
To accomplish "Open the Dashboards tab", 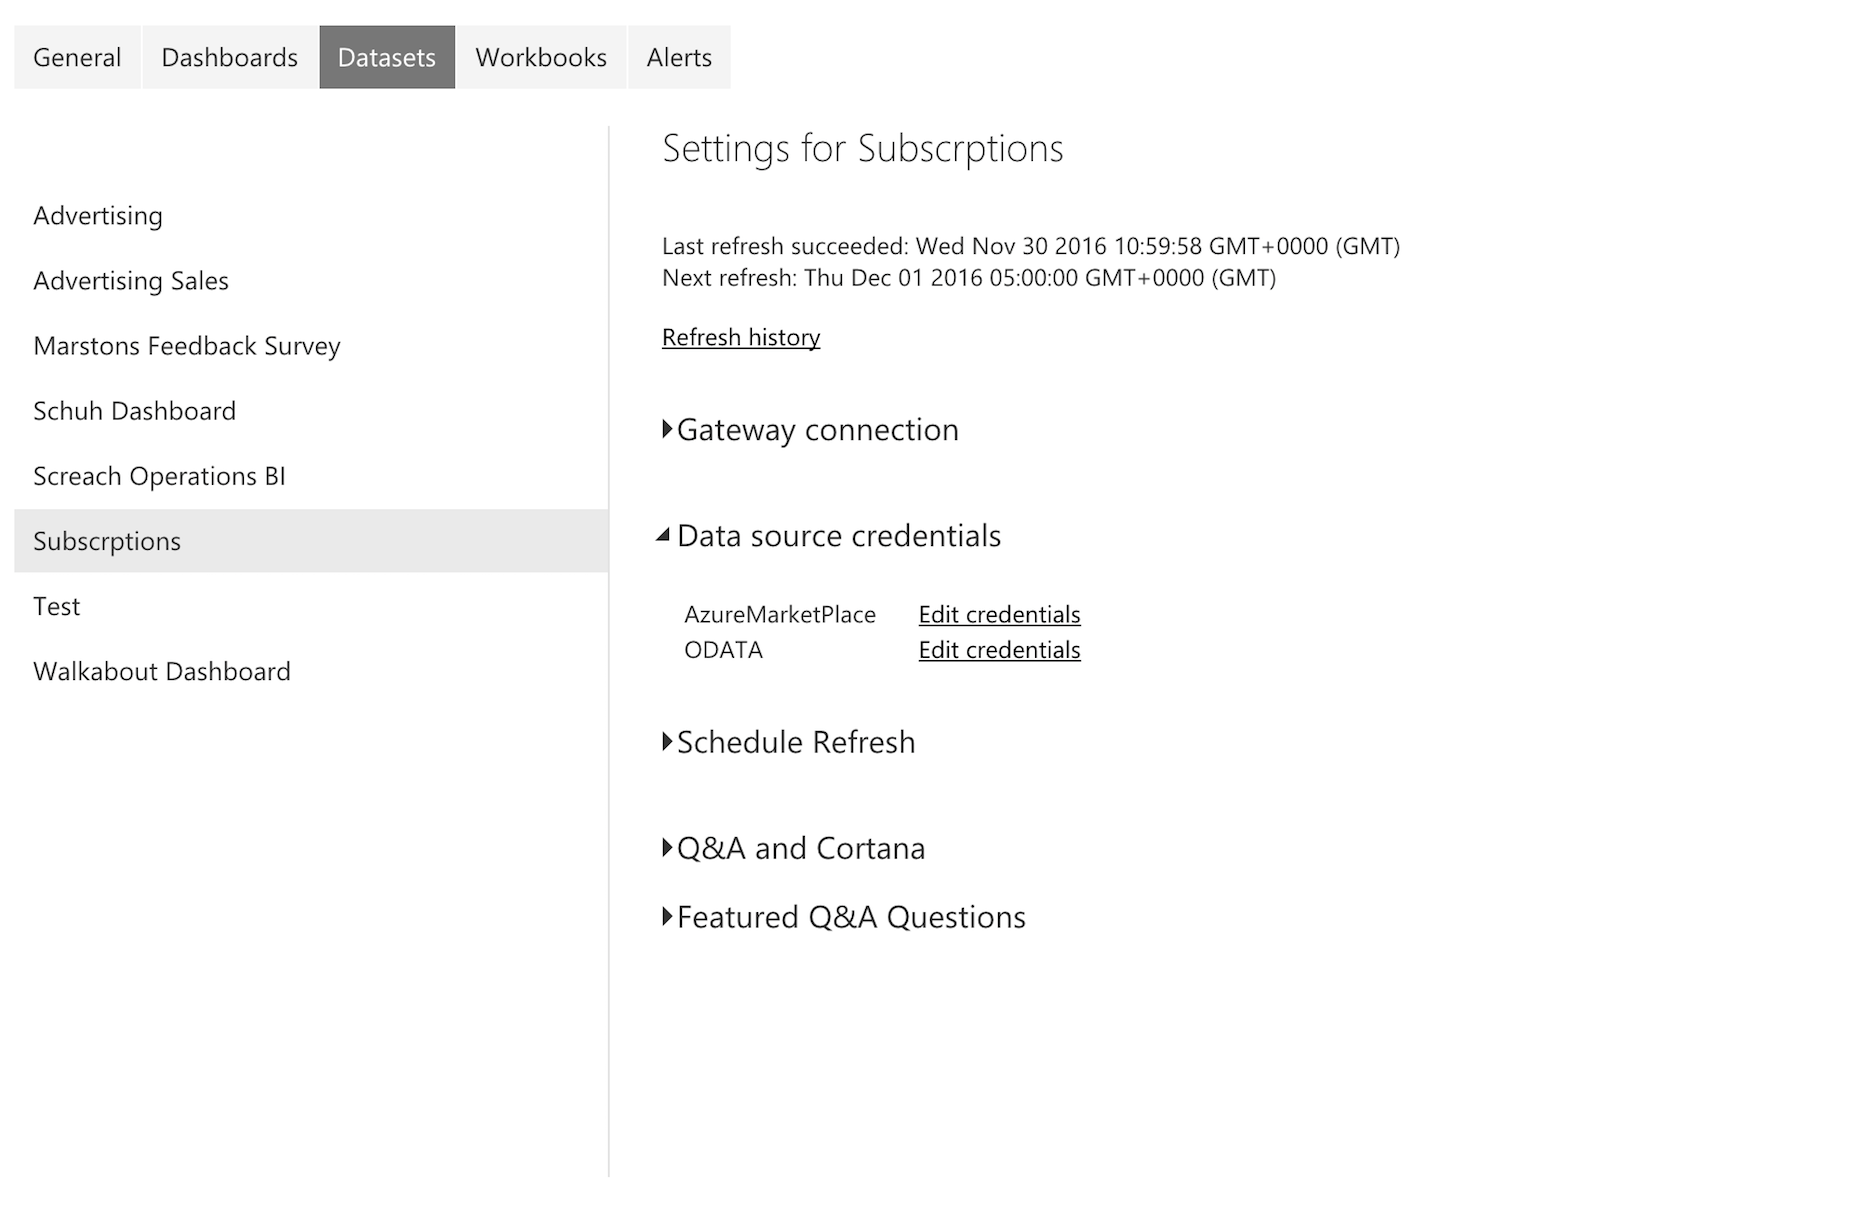I will [x=229, y=57].
